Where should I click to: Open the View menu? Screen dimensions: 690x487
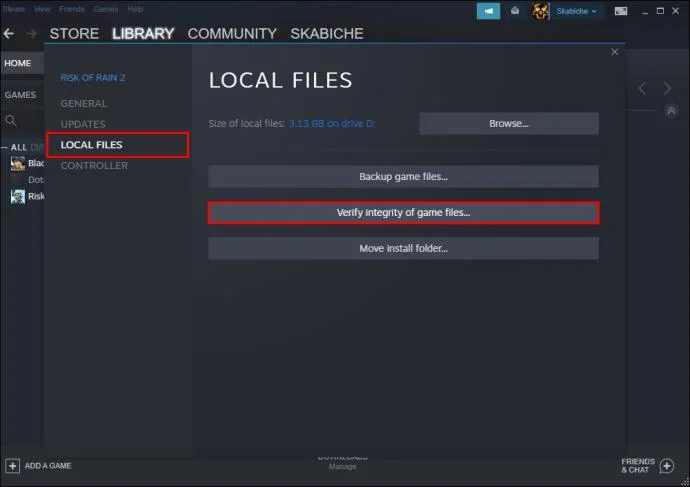(42, 9)
